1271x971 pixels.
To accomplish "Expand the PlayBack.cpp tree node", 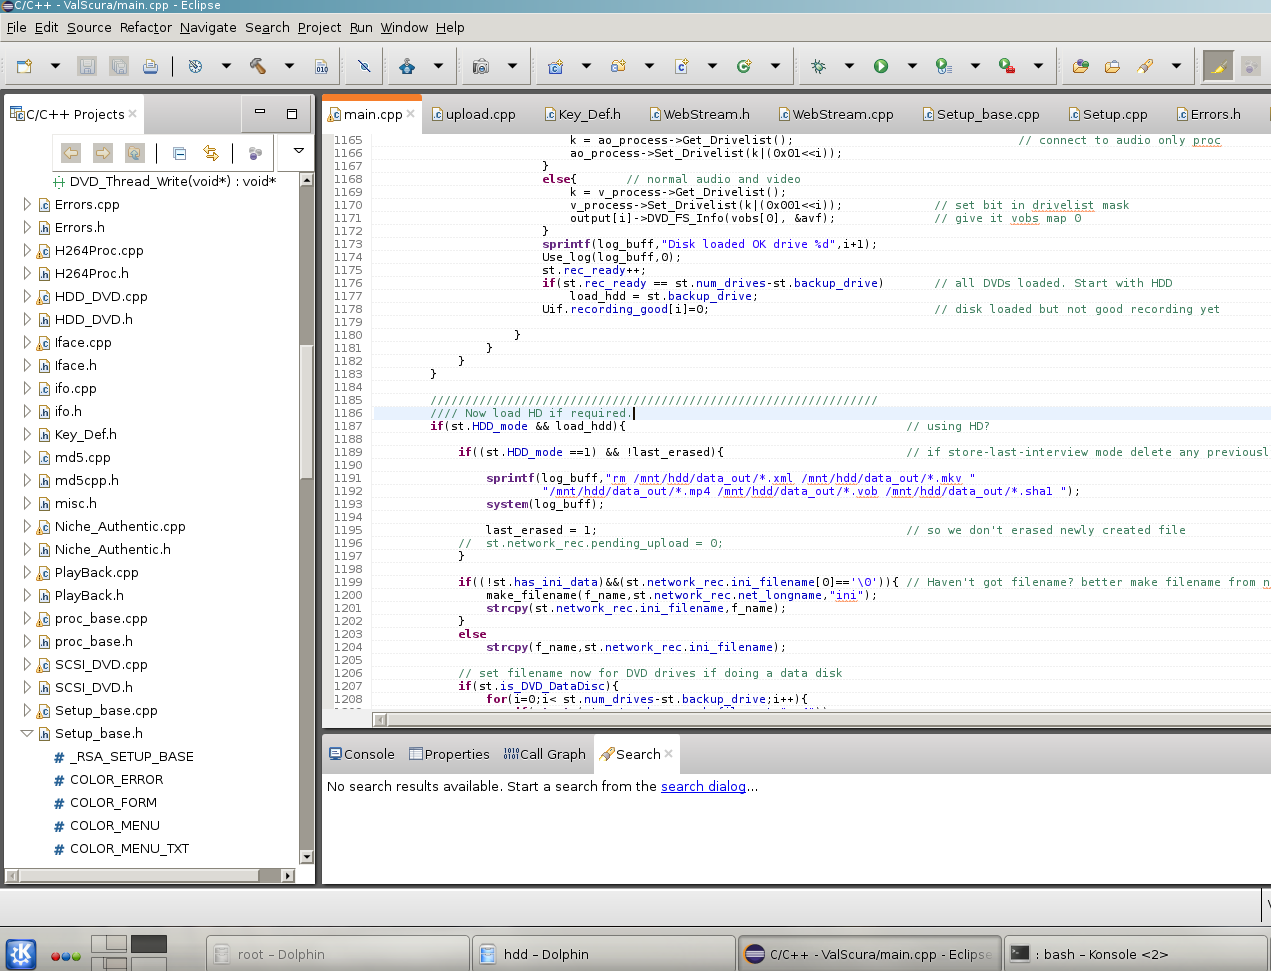I will coord(27,572).
